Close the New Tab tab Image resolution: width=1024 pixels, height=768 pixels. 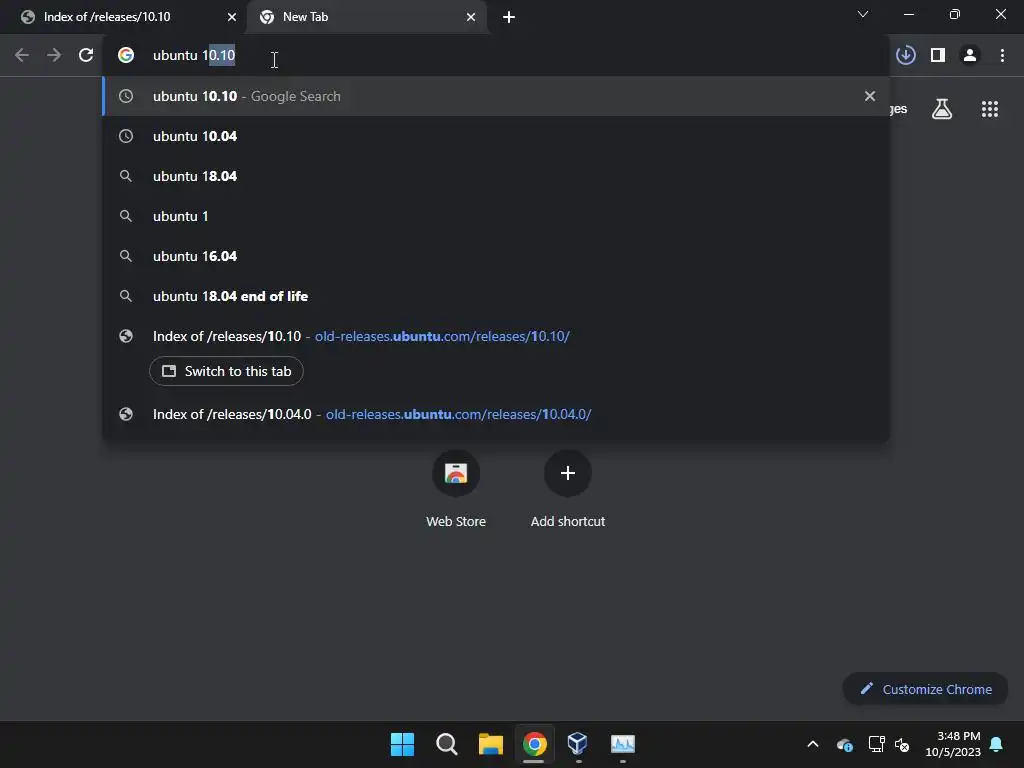(471, 17)
